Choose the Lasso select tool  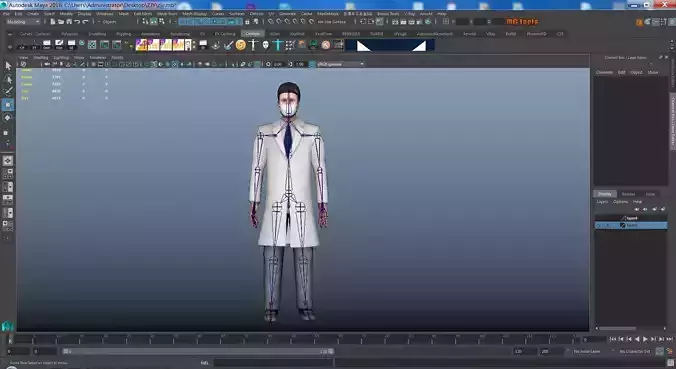click(x=8, y=79)
